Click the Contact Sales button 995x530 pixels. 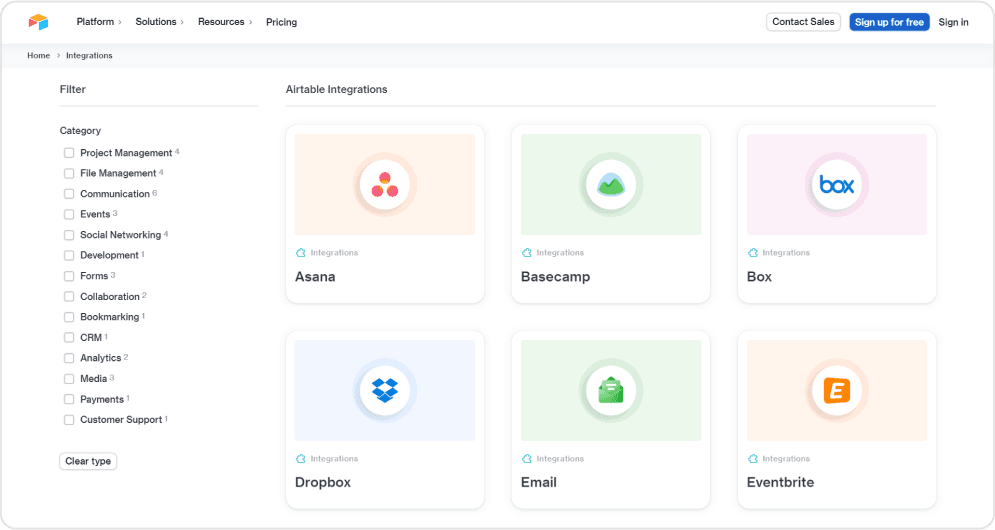point(803,22)
